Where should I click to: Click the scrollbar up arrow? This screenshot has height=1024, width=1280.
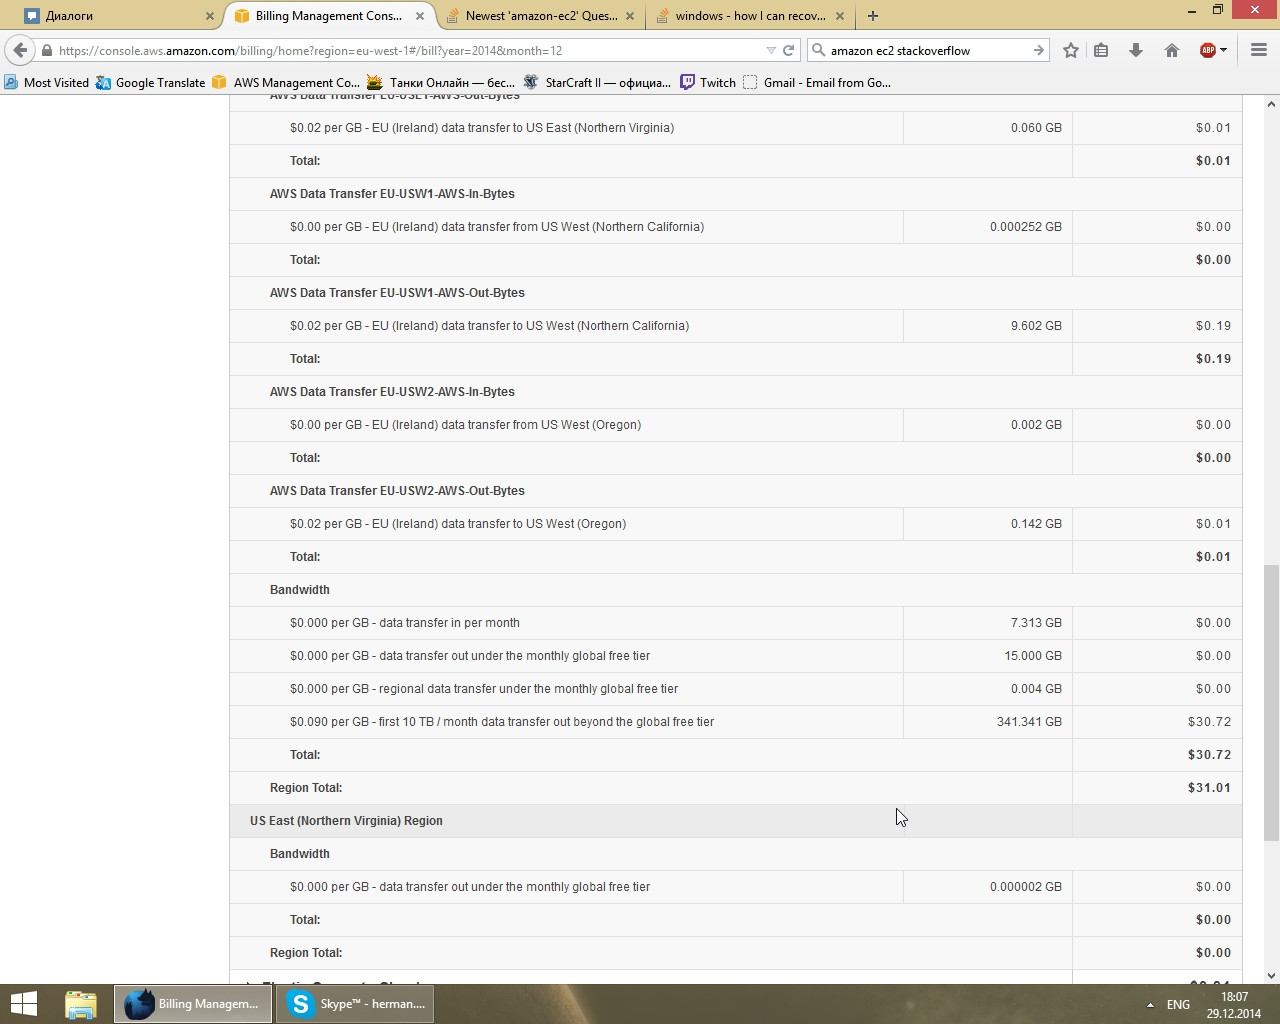pyautogui.click(x=1271, y=103)
